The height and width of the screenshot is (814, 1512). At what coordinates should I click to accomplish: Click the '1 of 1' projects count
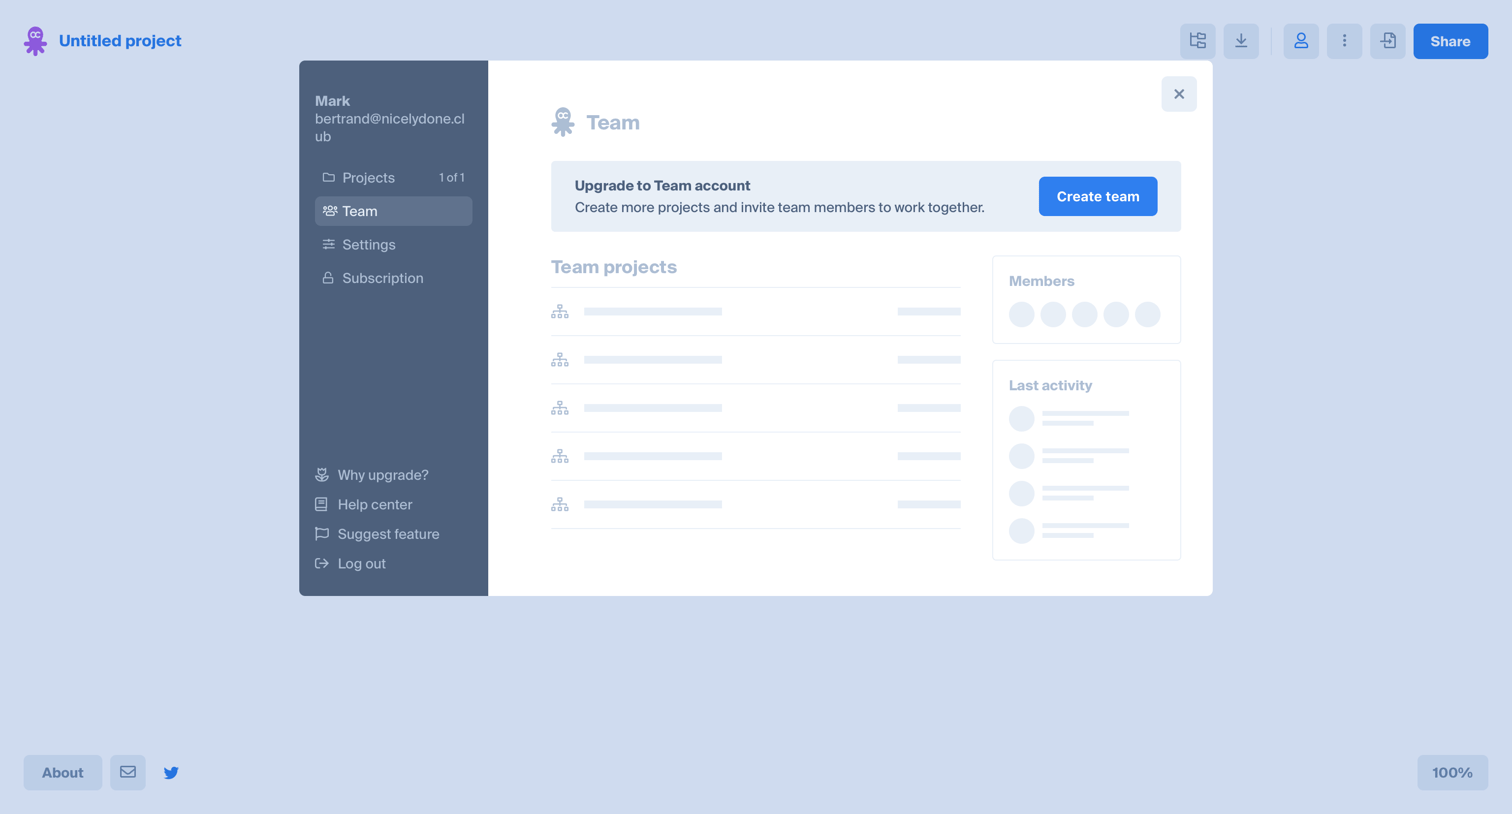(x=452, y=178)
